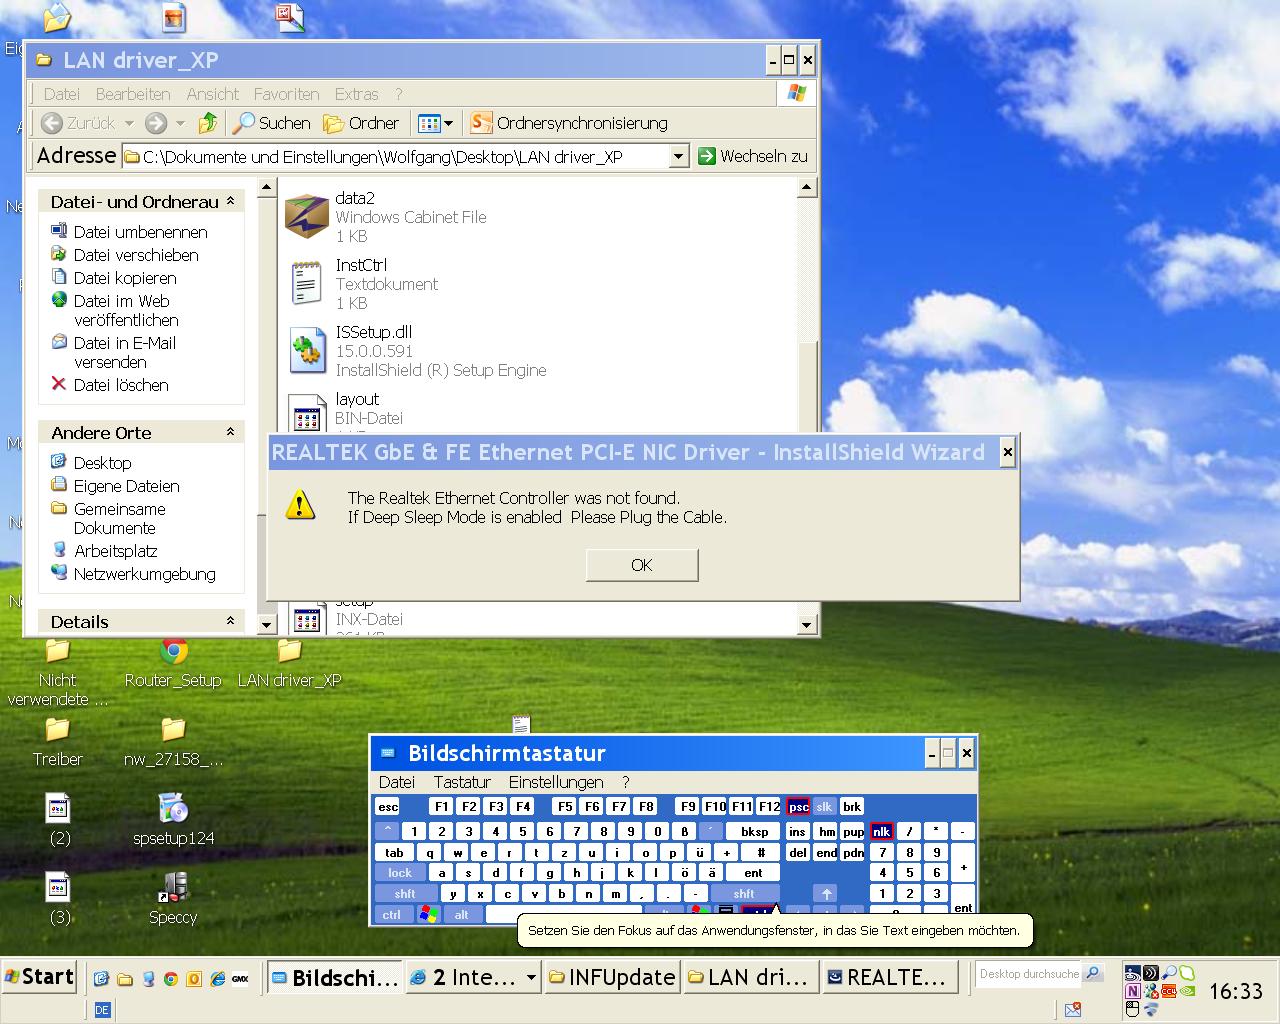Click the desktop search magnifier button
The image size is (1280, 1024).
click(x=1092, y=974)
